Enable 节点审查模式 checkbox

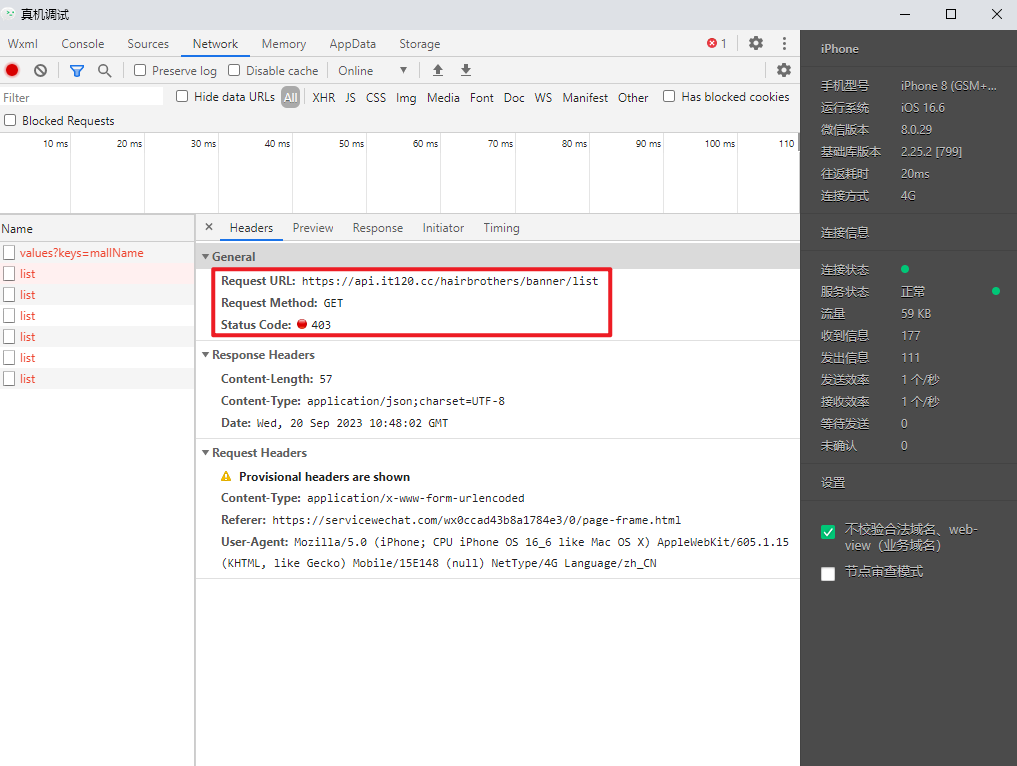tap(828, 574)
